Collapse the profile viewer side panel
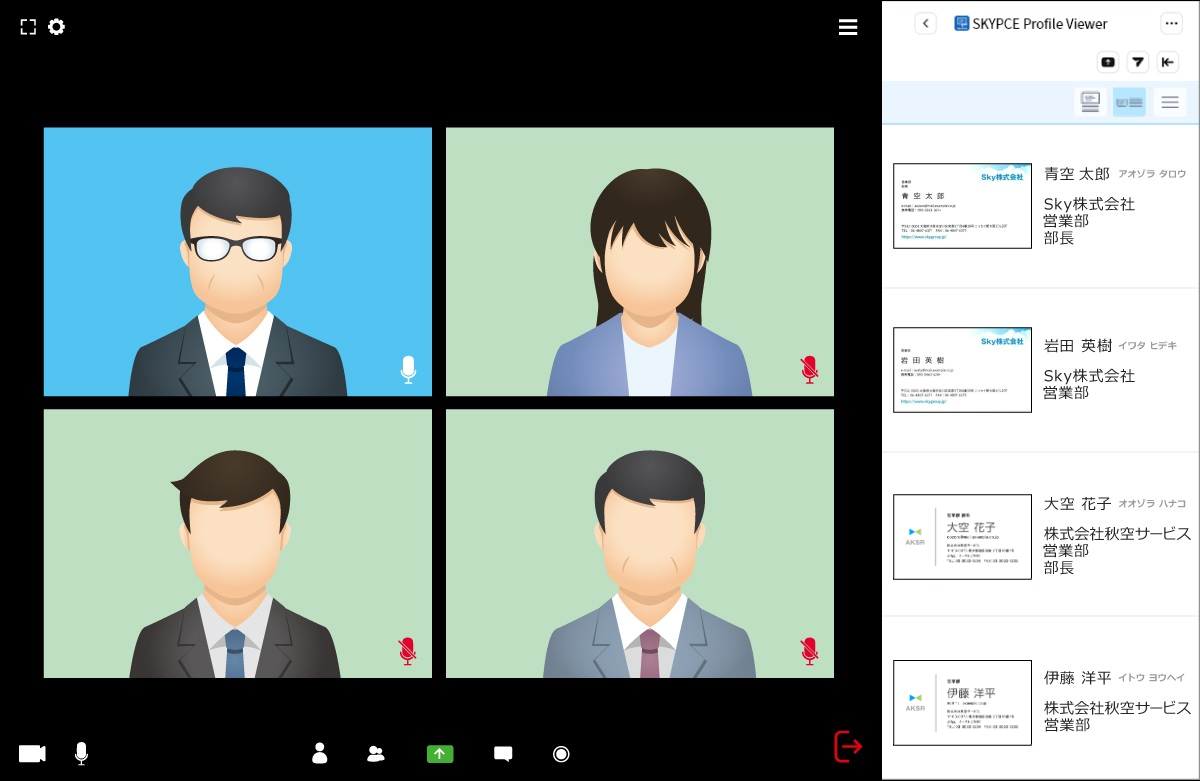 pyautogui.click(x=1168, y=62)
